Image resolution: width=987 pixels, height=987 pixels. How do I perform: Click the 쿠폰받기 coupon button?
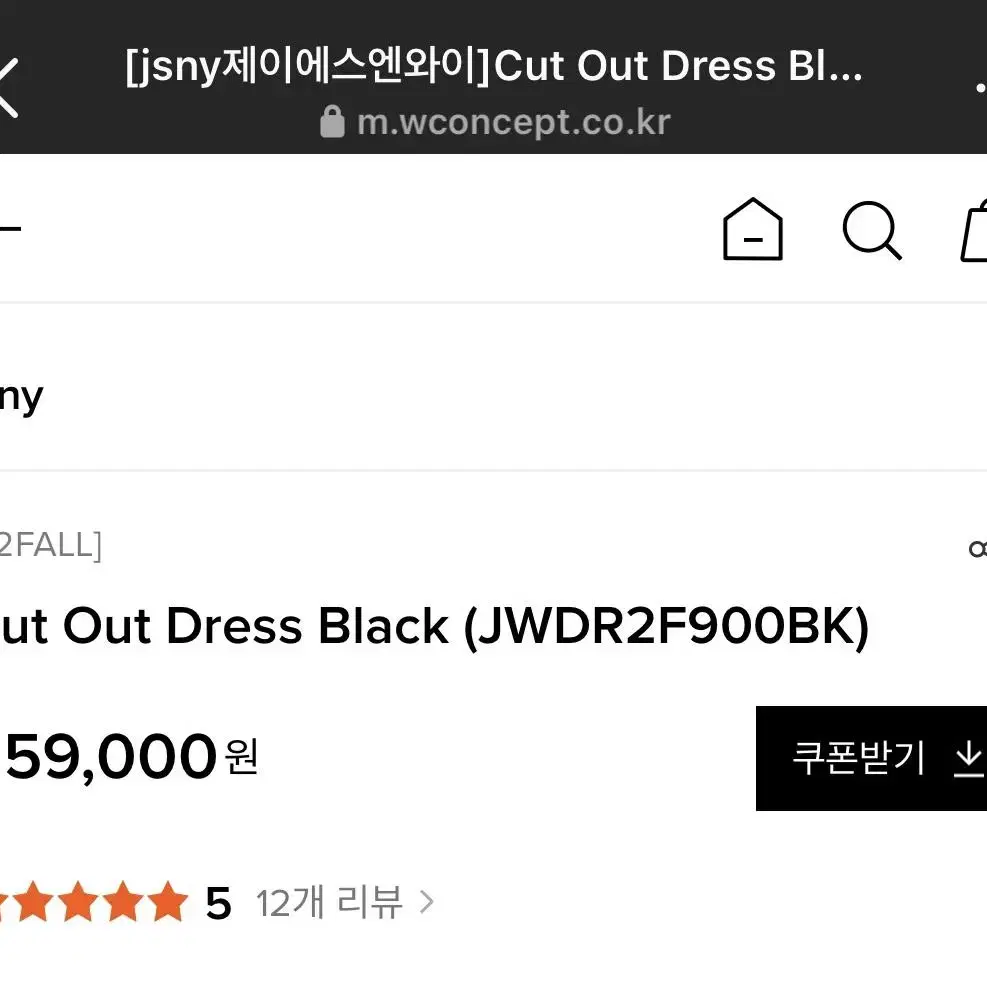coord(871,759)
